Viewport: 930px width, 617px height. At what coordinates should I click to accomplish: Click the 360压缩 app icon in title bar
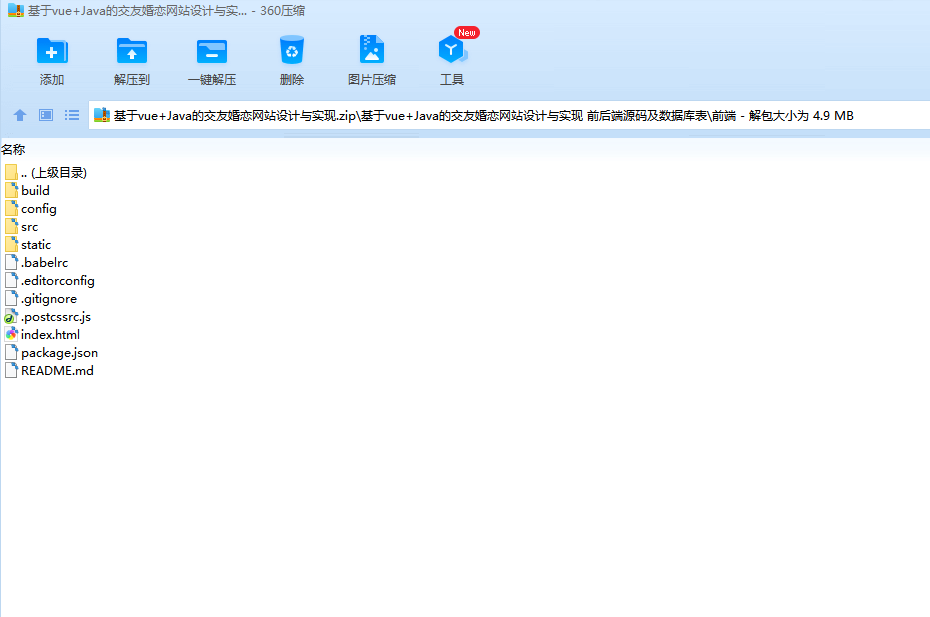(15, 11)
